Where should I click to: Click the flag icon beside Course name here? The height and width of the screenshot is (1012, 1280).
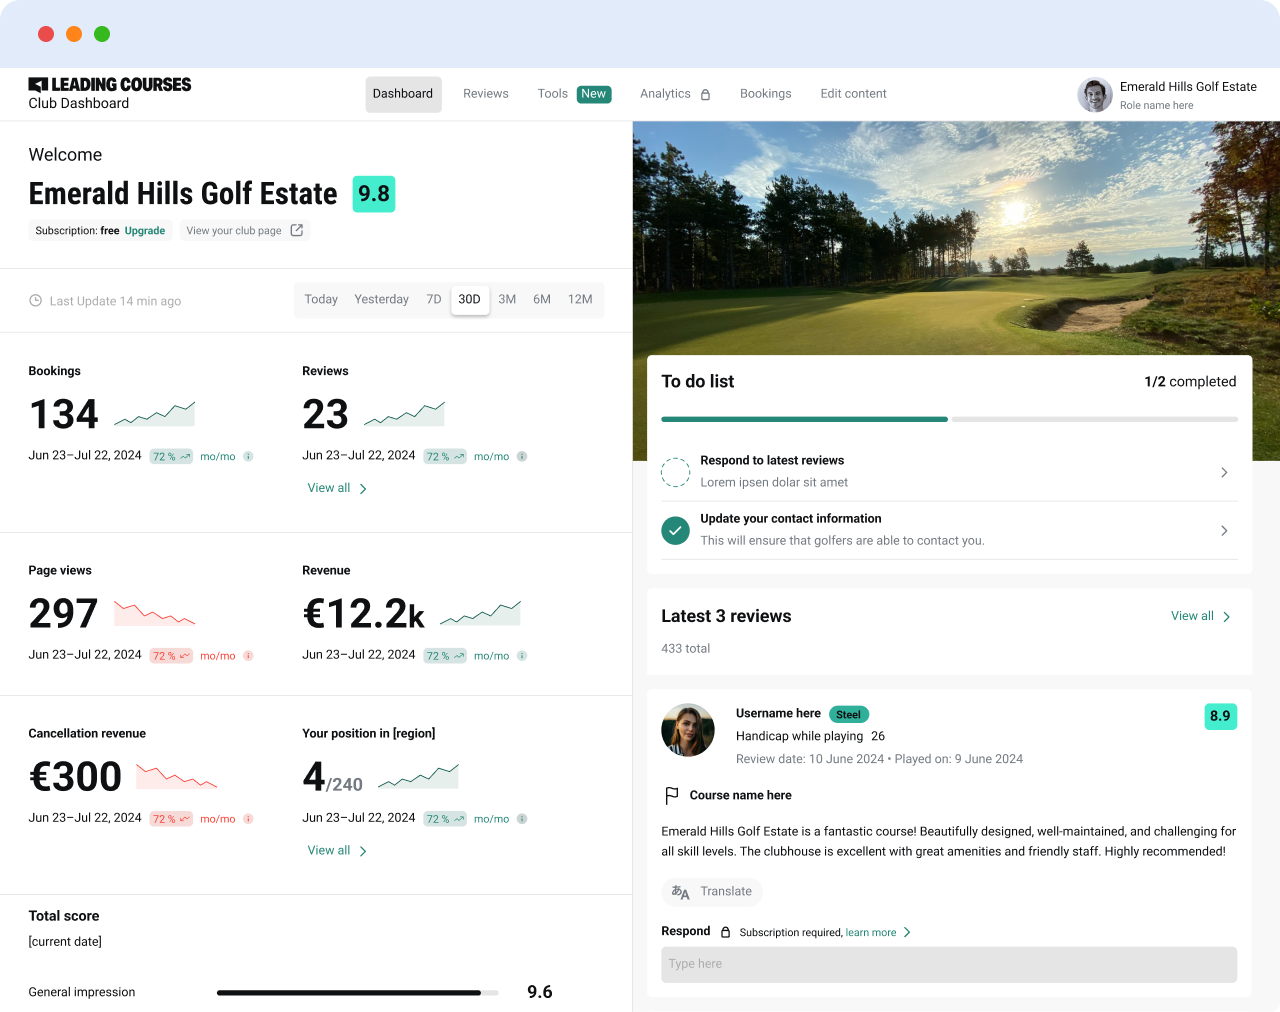[672, 795]
